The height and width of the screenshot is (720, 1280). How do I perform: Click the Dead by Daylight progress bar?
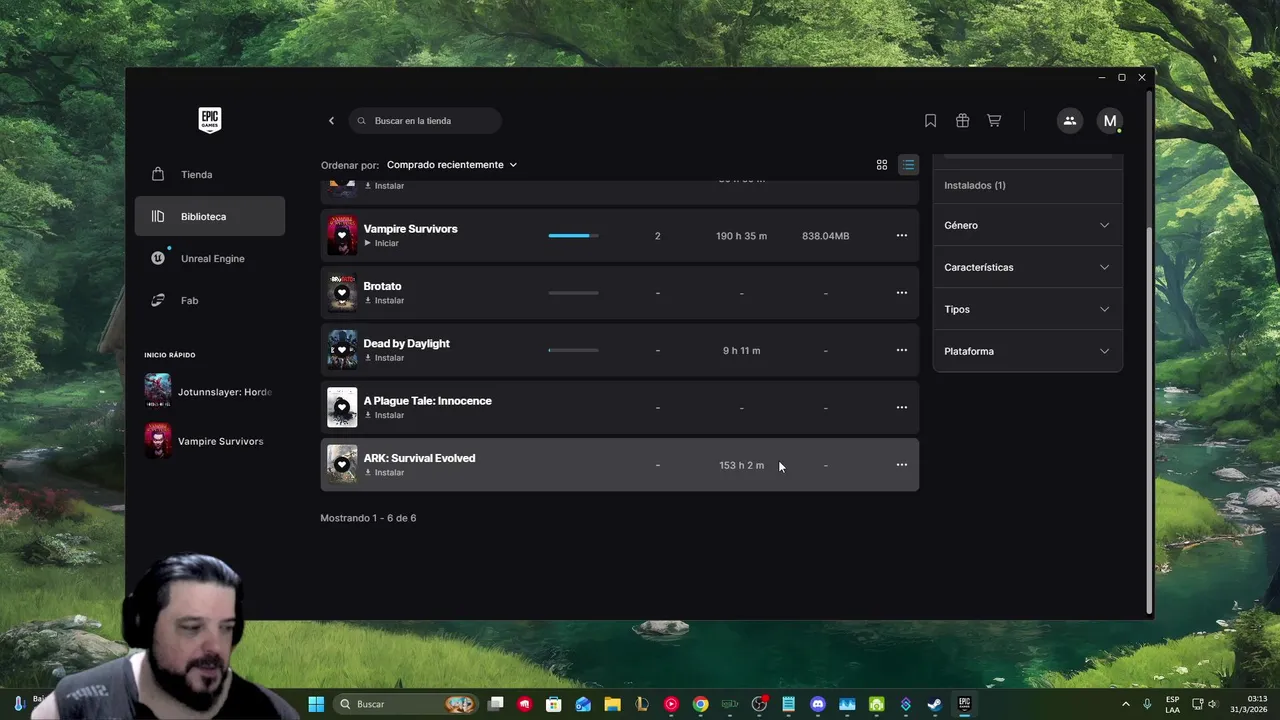(574, 350)
